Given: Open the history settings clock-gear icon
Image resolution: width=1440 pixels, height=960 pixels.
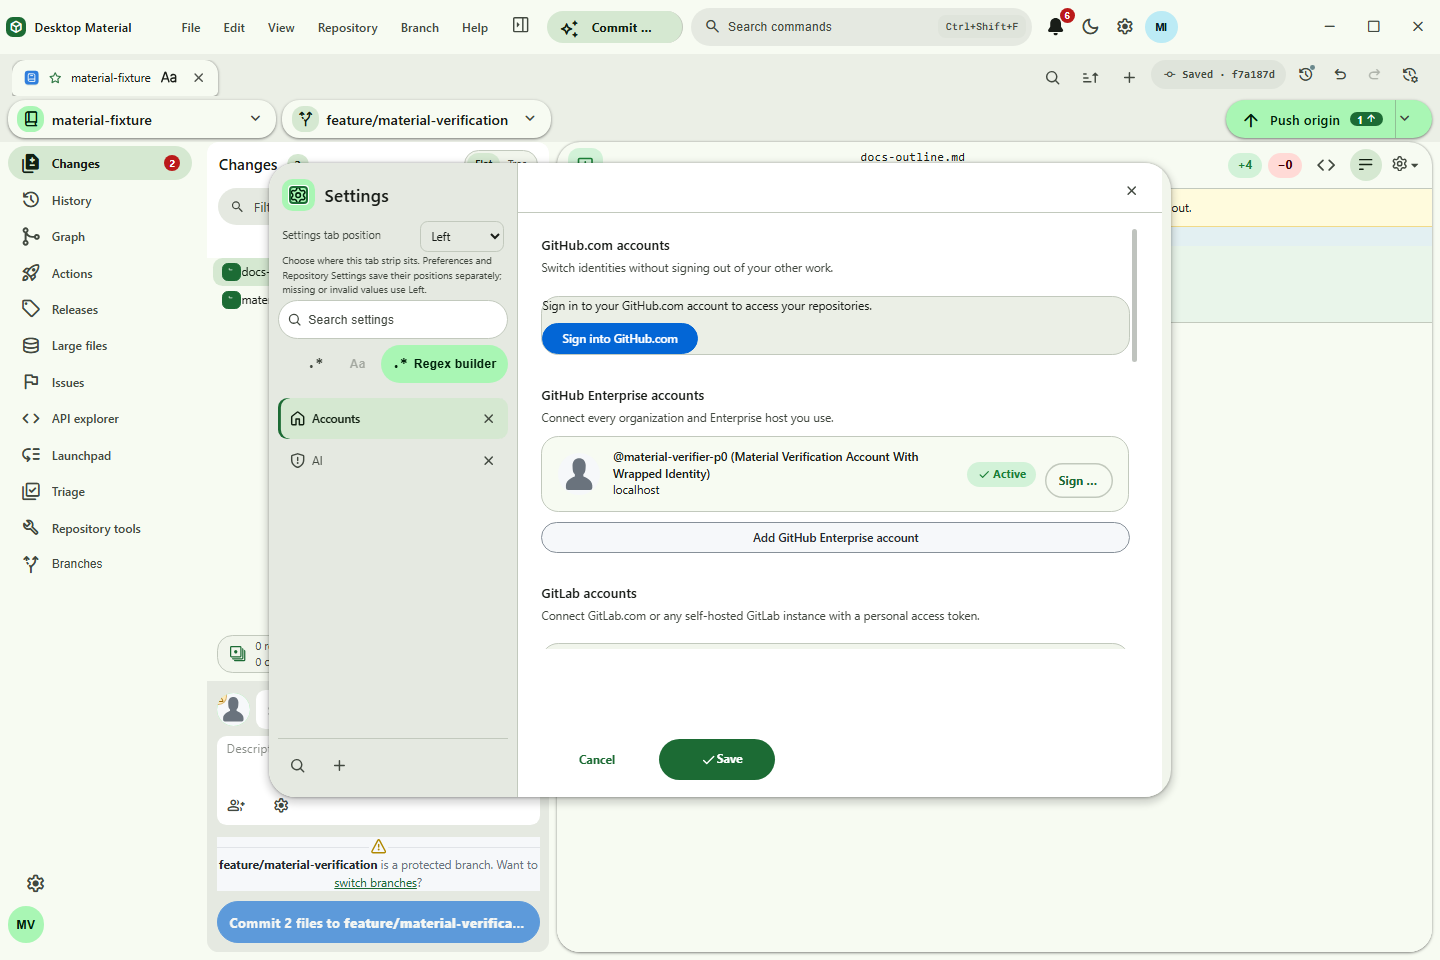Looking at the screenshot, I should tap(1410, 74).
